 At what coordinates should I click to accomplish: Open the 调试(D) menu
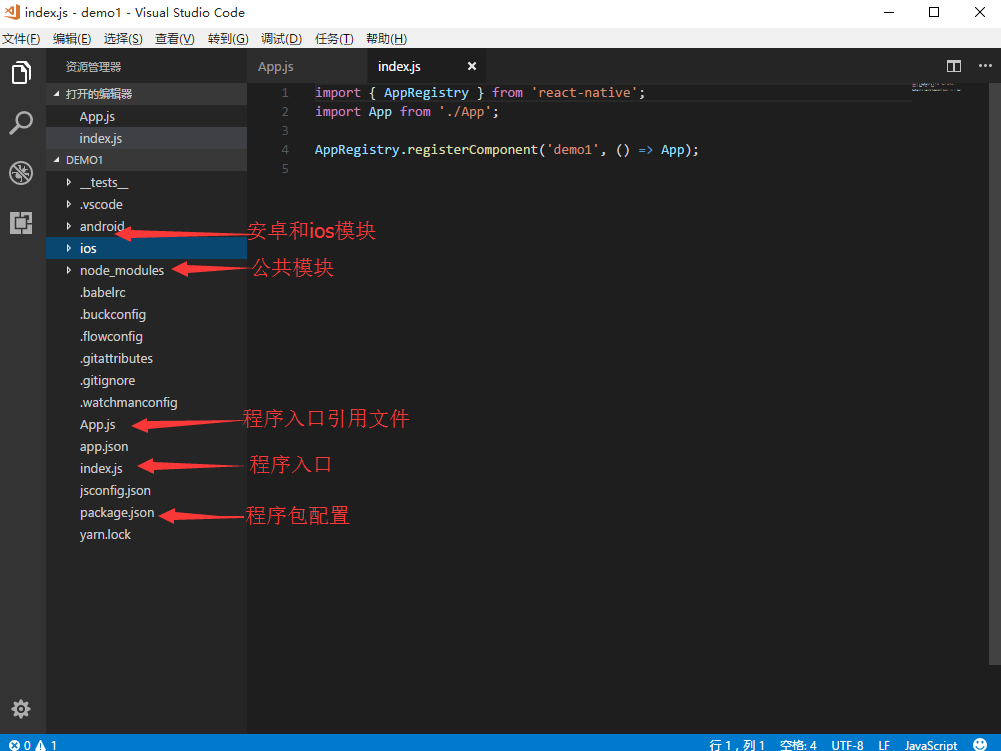pyautogui.click(x=281, y=39)
